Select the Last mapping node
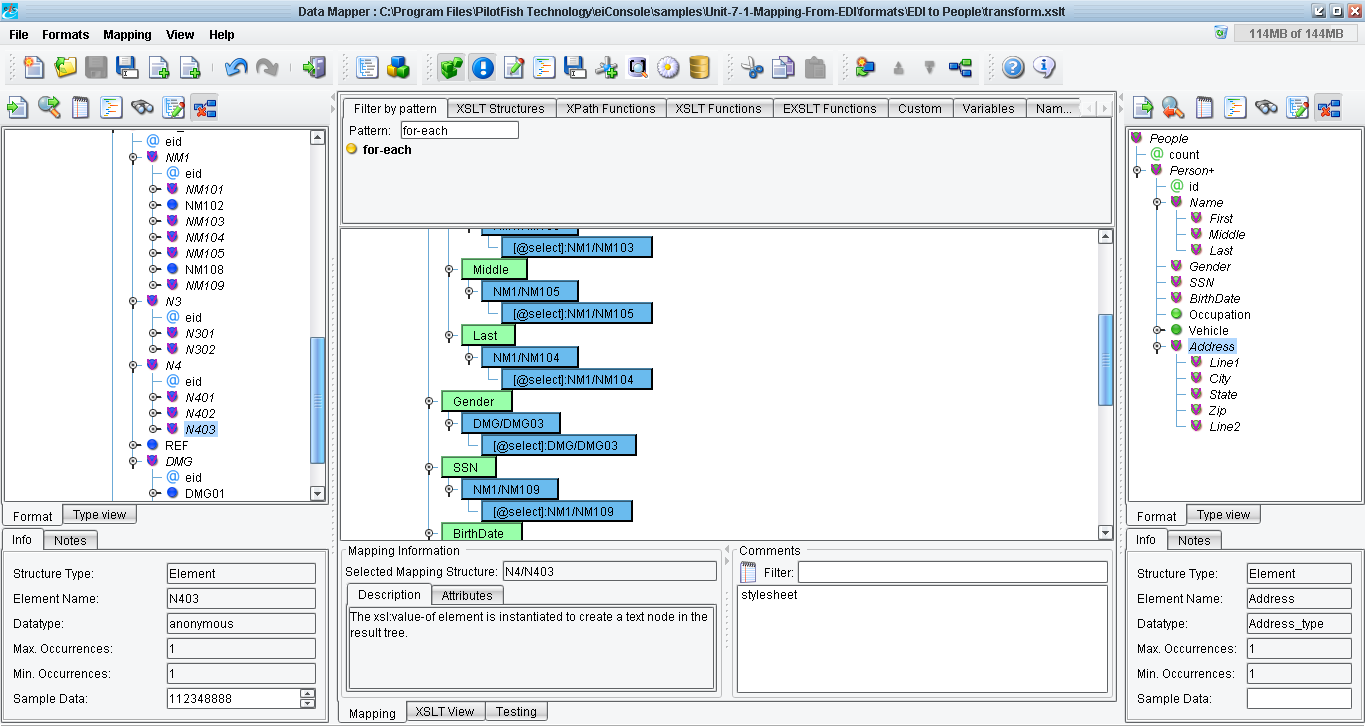 tap(488, 335)
